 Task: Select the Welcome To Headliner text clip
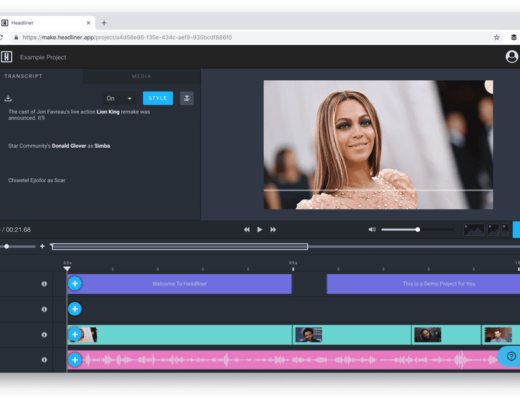(179, 284)
